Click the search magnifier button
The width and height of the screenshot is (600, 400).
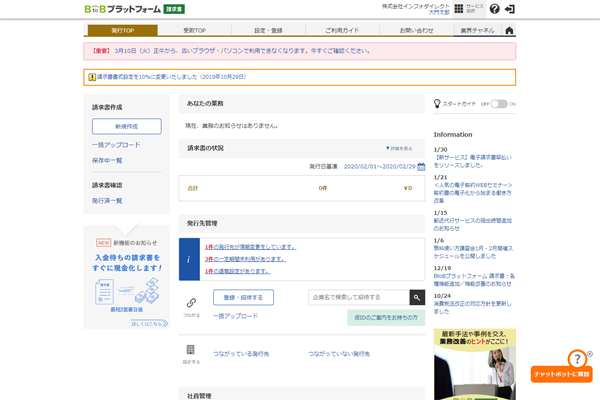coord(417,297)
